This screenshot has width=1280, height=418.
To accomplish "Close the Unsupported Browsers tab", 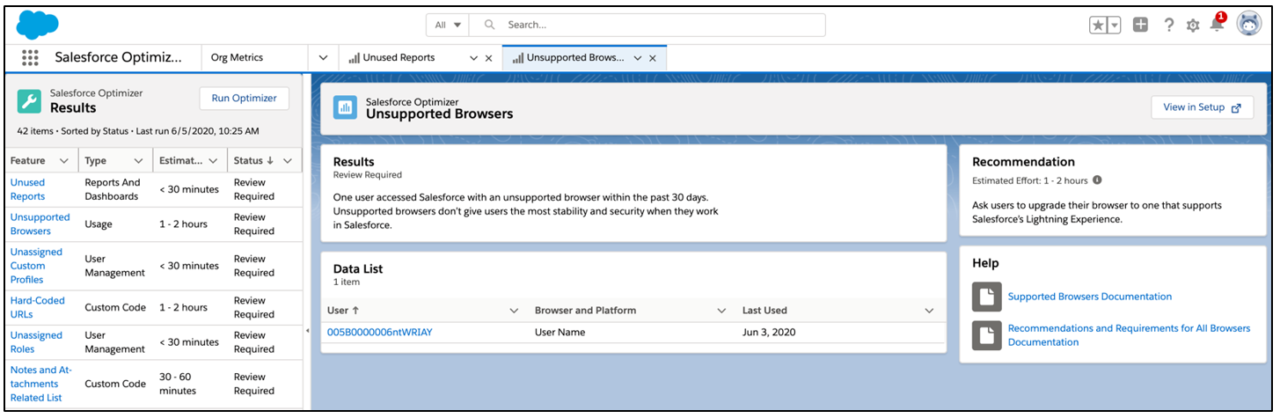I will click(652, 59).
